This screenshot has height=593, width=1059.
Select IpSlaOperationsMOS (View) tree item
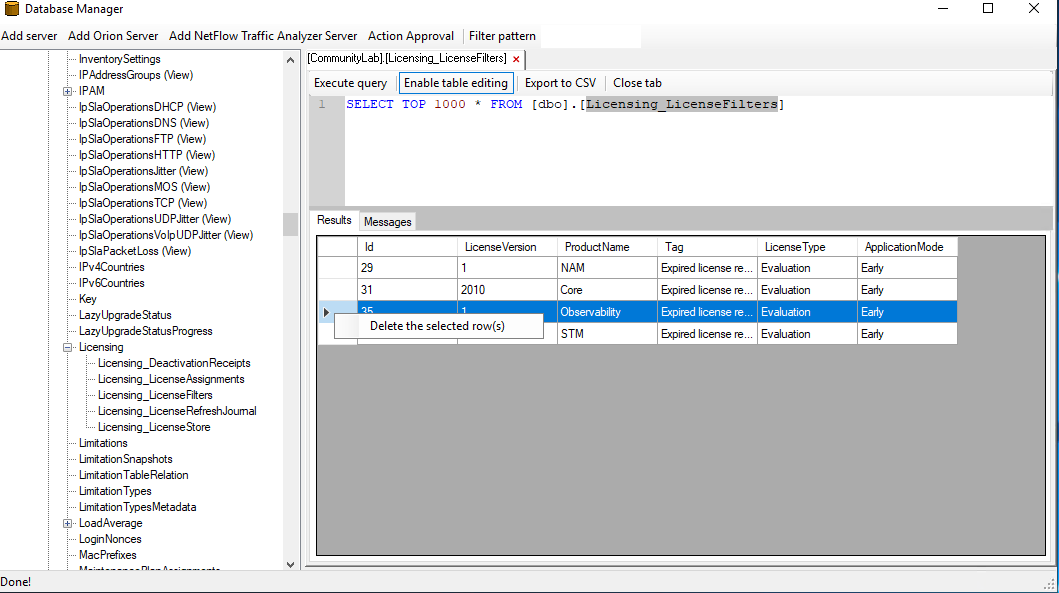click(144, 187)
